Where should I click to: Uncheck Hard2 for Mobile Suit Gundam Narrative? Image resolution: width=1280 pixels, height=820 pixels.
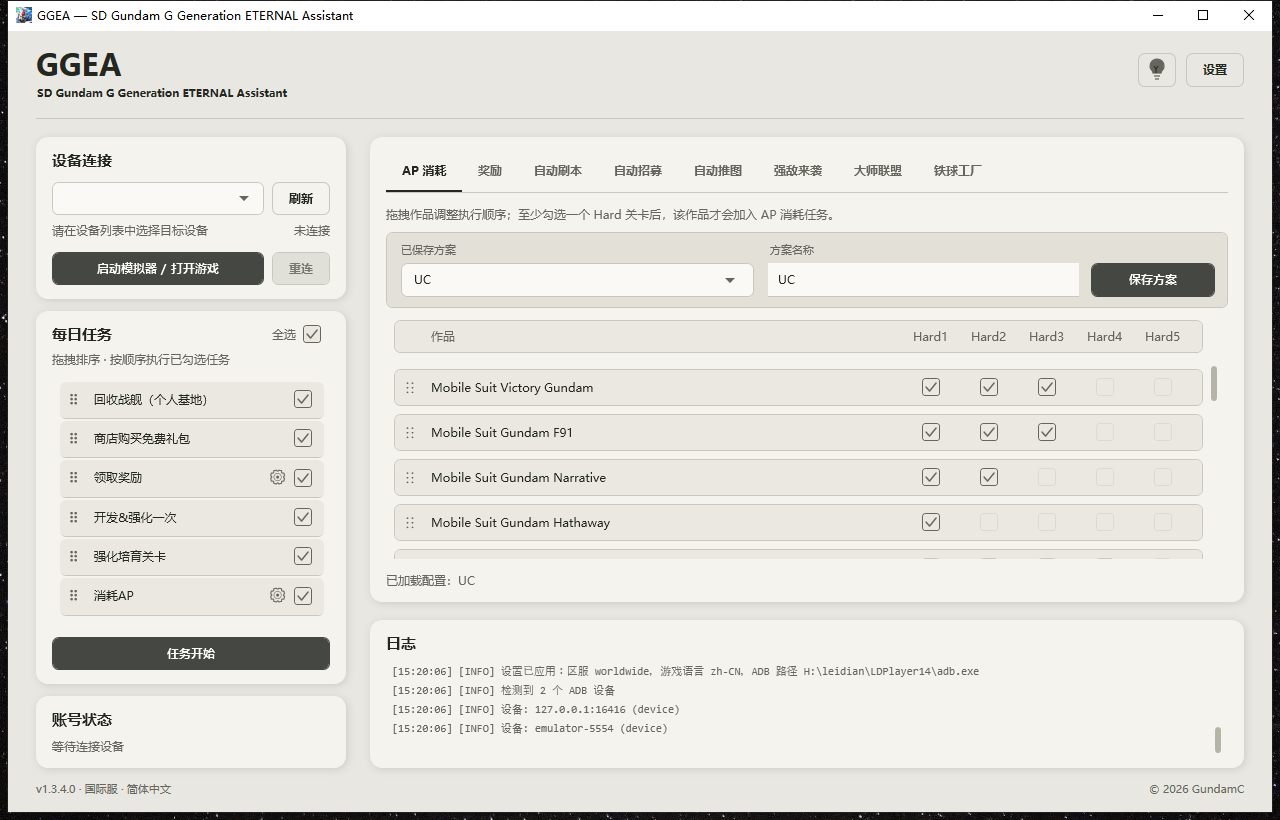[989, 477]
